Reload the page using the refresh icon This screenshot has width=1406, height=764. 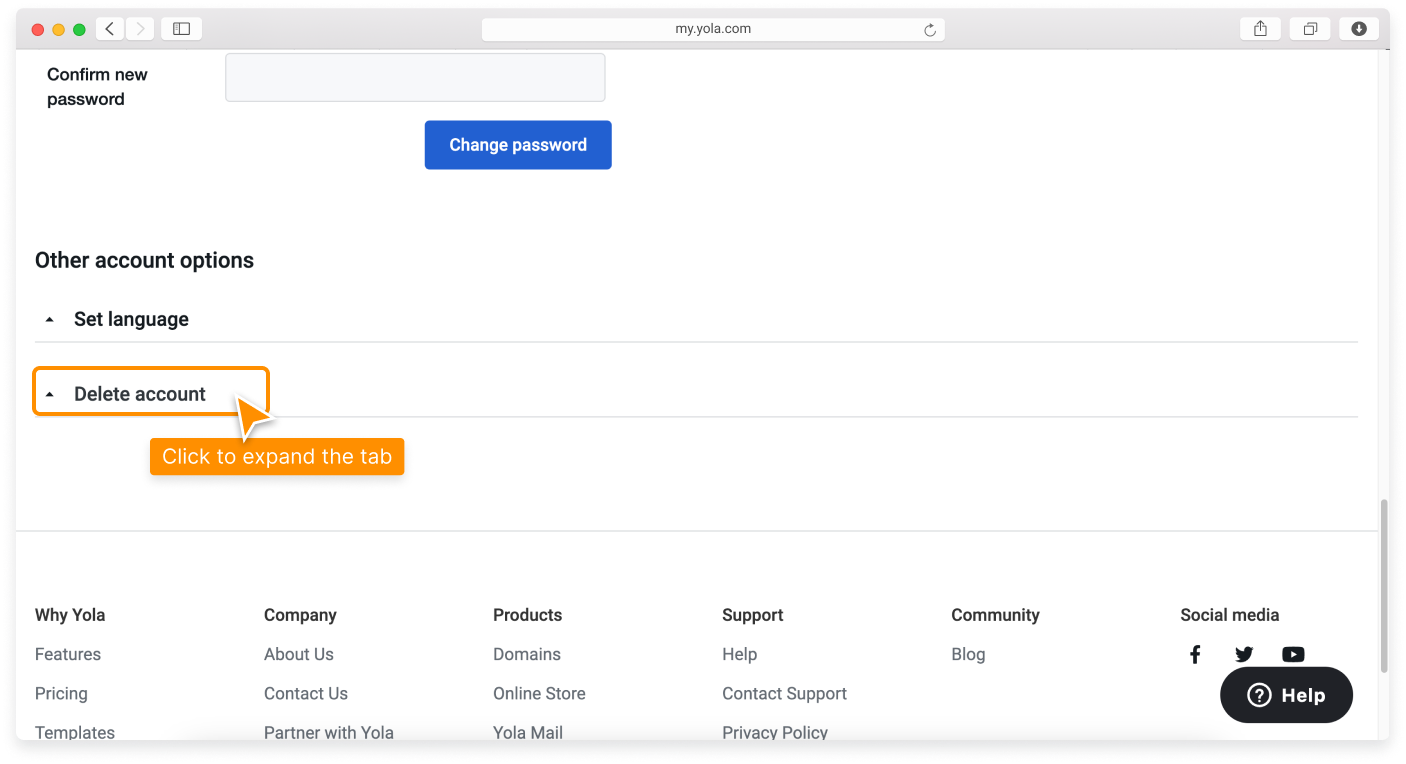click(x=930, y=30)
